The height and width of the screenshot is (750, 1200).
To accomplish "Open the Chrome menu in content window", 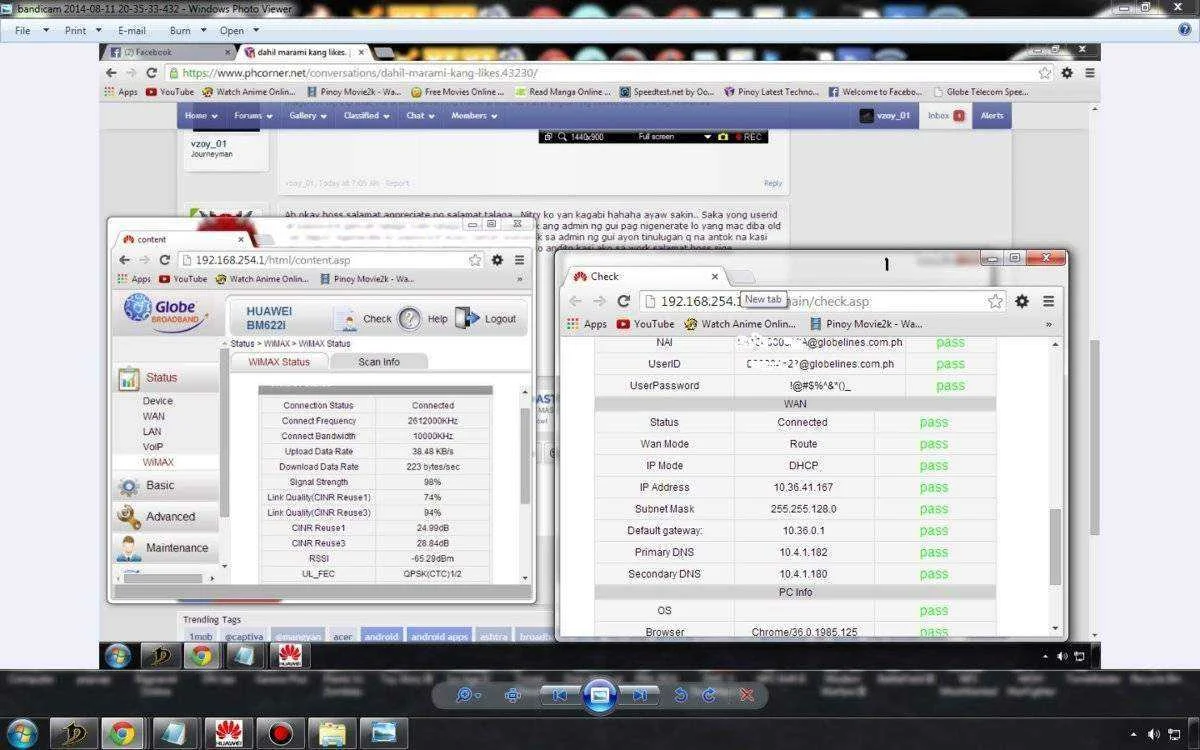I will click(x=519, y=260).
